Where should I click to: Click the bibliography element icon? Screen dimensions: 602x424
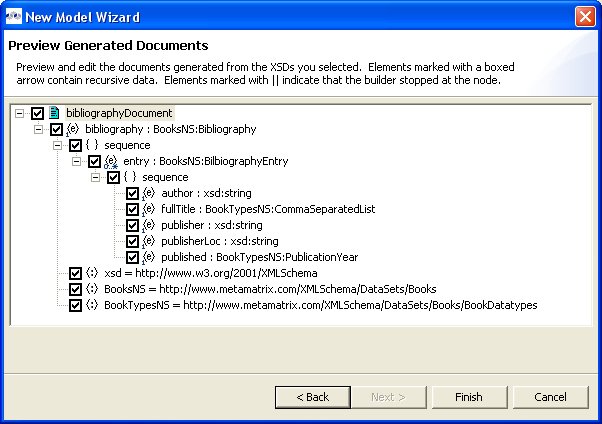72,129
